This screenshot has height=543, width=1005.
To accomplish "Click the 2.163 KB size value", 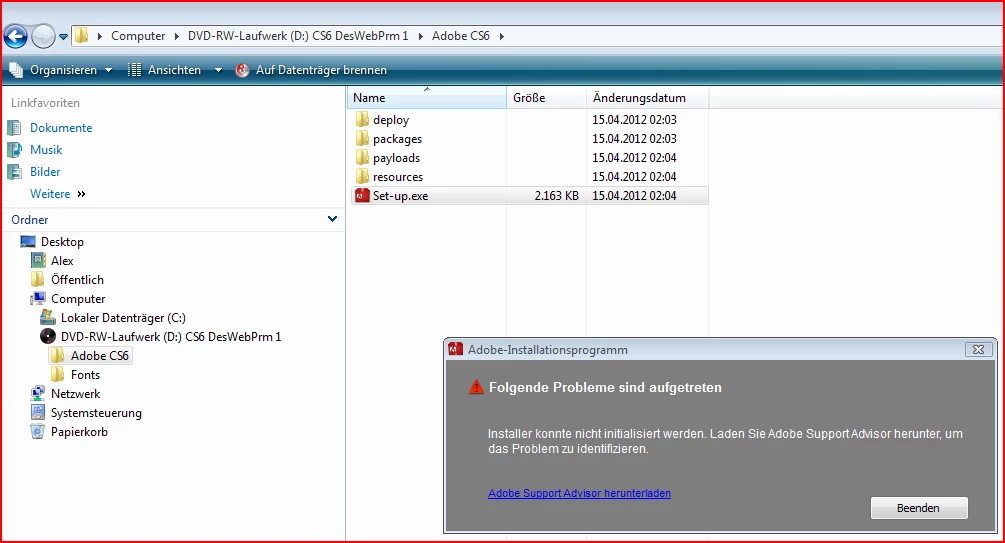I will pyautogui.click(x=556, y=196).
